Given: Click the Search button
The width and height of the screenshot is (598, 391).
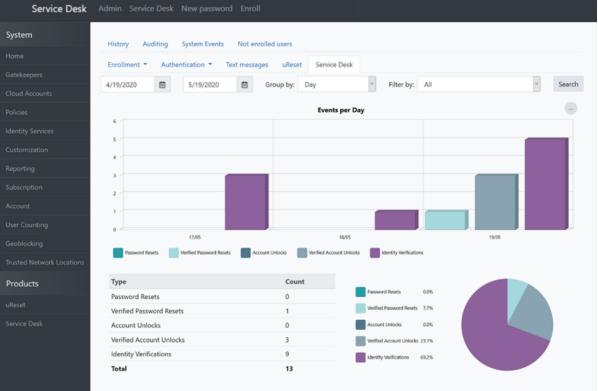Looking at the screenshot, I should coord(568,84).
